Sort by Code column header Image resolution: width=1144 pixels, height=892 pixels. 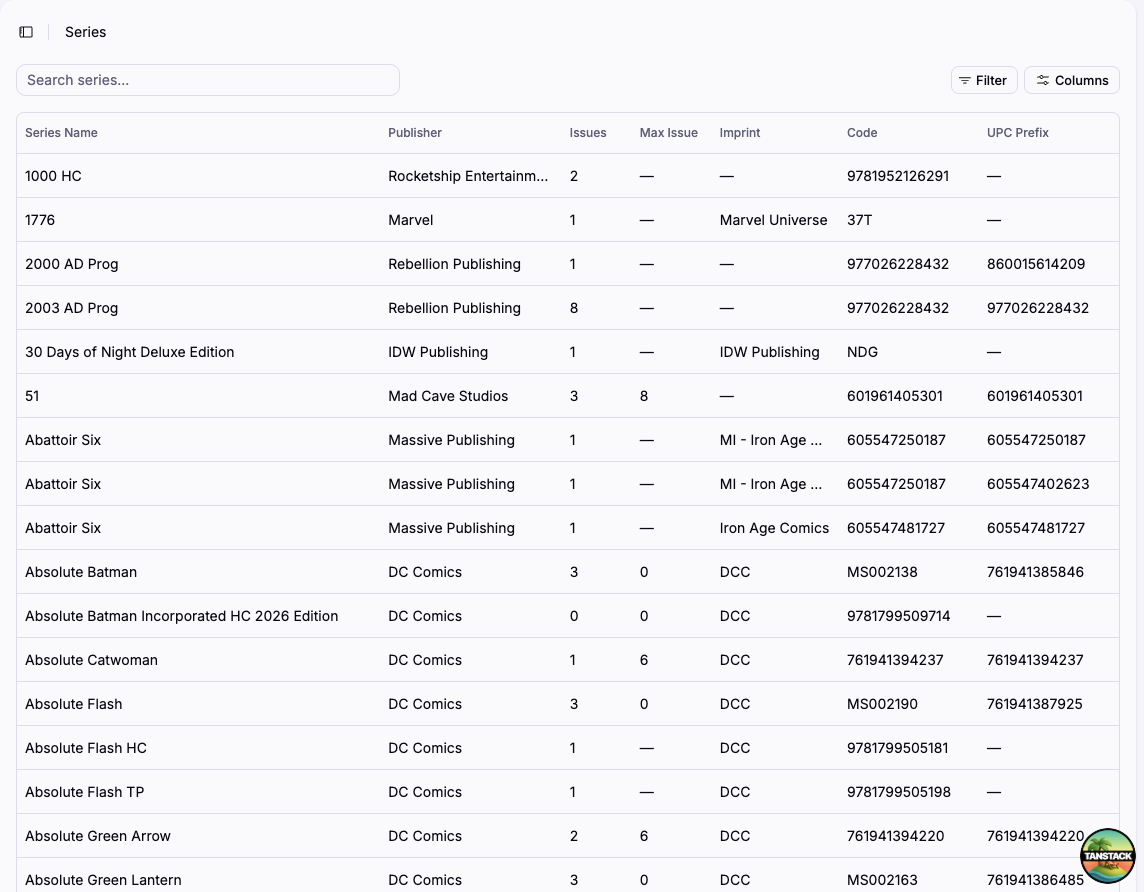(x=862, y=133)
